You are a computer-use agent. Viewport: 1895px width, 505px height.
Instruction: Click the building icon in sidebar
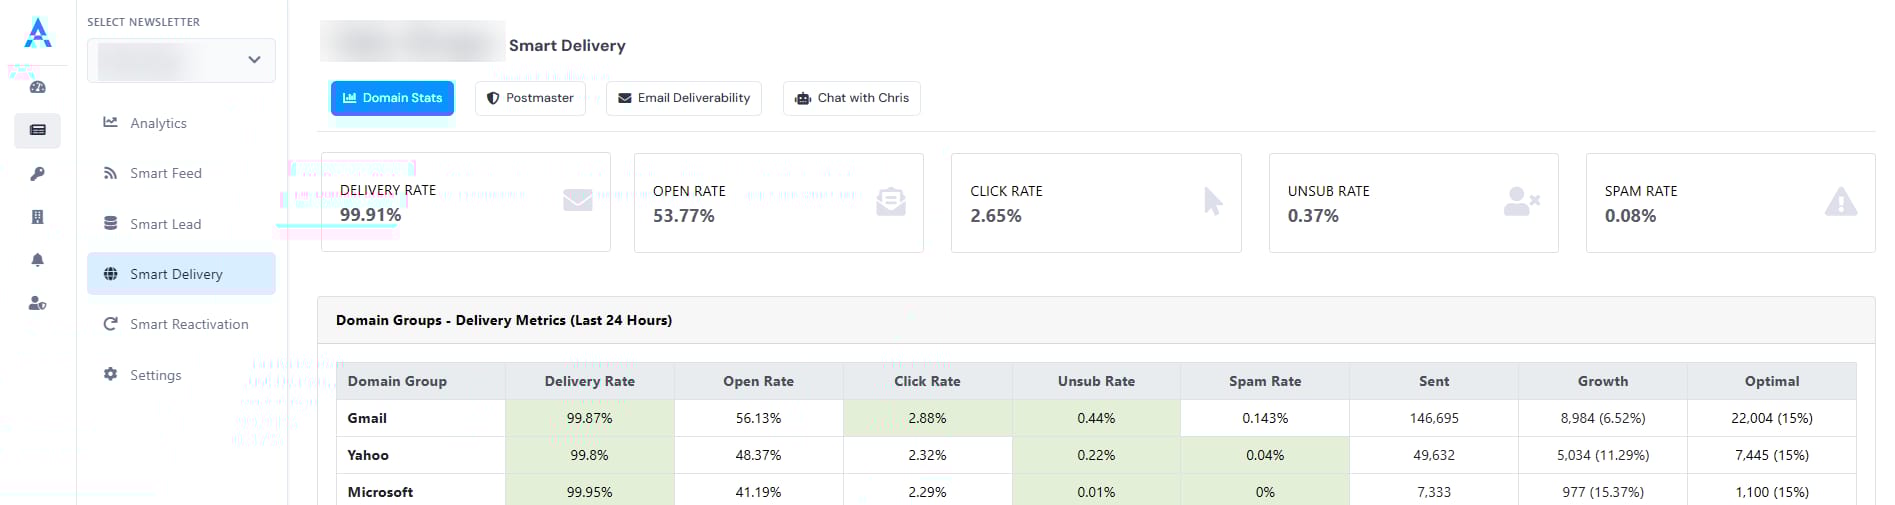click(x=38, y=217)
